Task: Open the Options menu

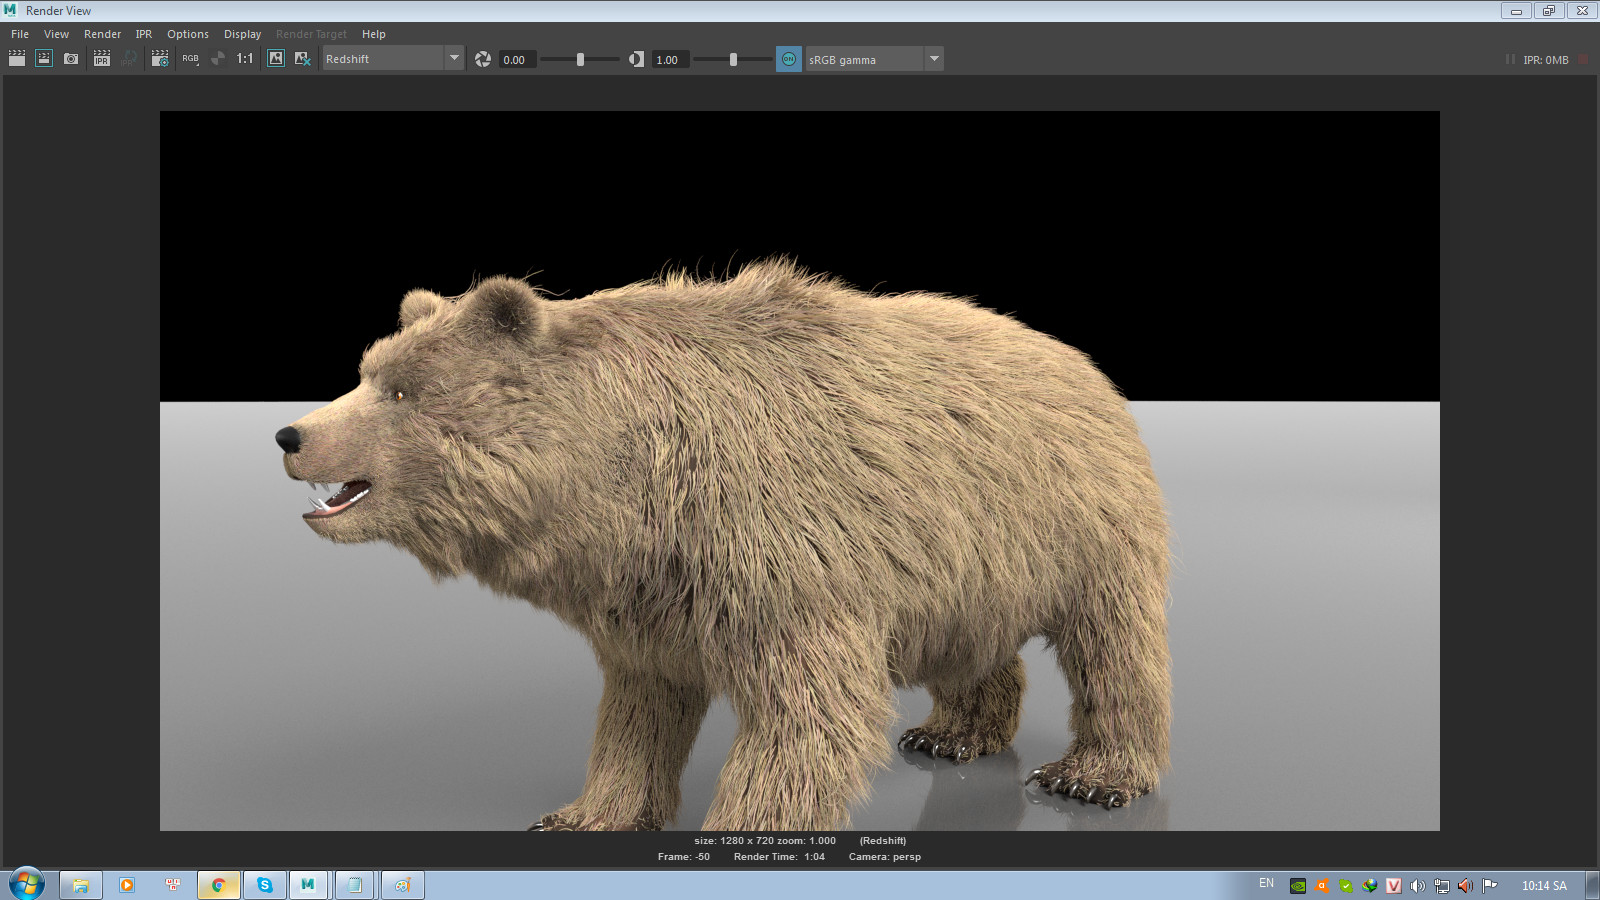Action: tap(188, 33)
